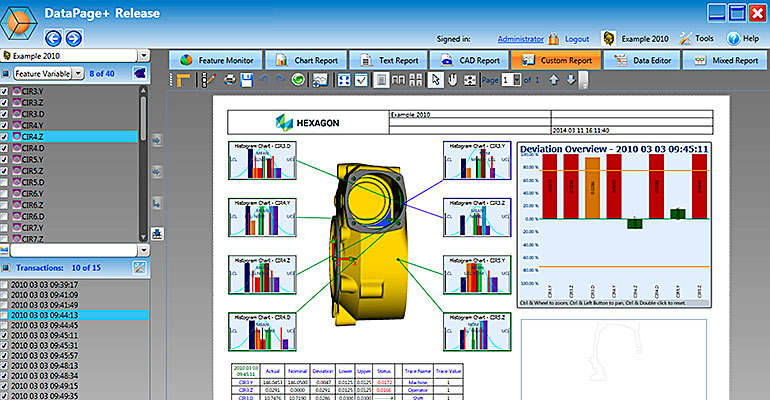Viewport: 770px width, 400px height.
Task: Click the checkmark window toolbar icon
Action: (361, 80)
